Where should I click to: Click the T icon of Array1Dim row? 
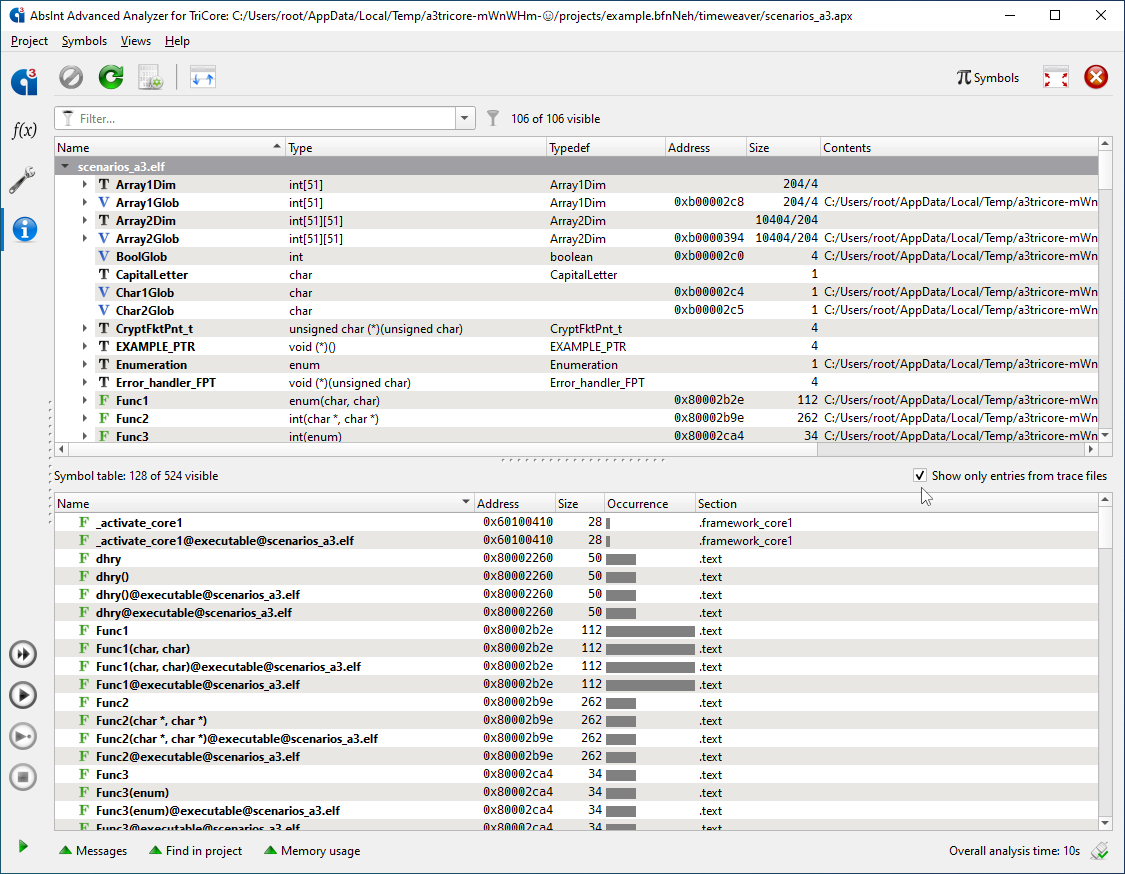pos(104,184)
